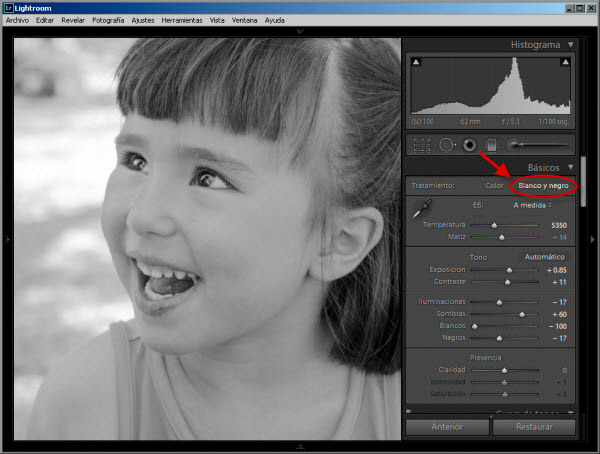600x454 pixels.
Task: Choose Color treatment
Action: click(x=494, y=185)
